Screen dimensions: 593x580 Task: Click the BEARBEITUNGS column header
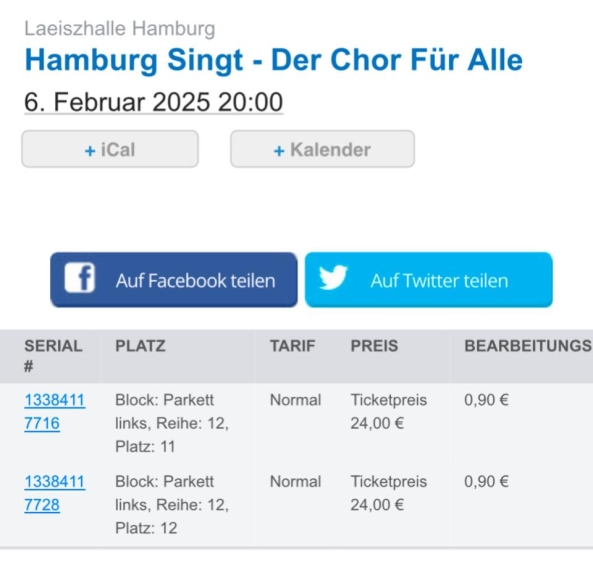click(x=528, y=346)
